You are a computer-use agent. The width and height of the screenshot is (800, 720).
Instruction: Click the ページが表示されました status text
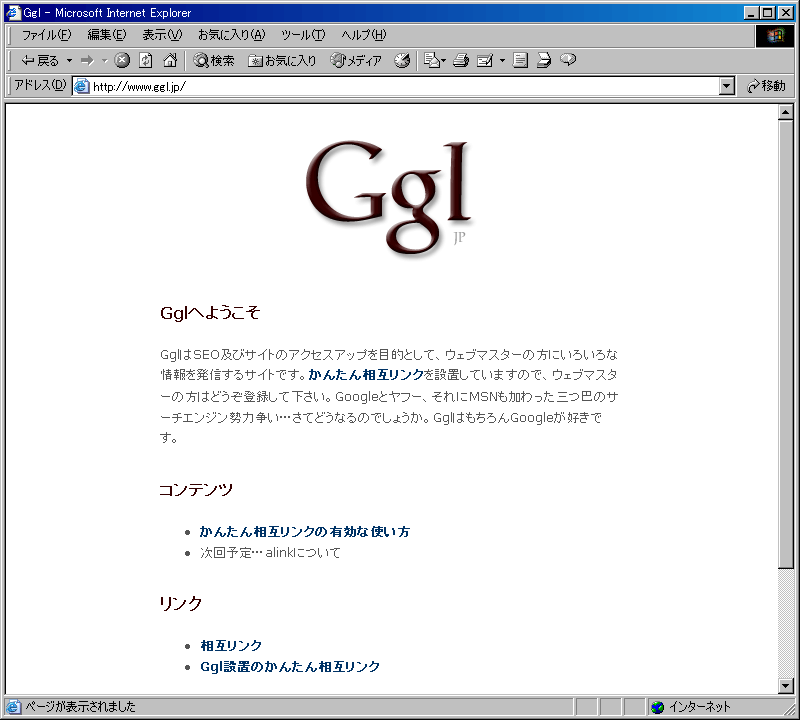pyautogui.click(x=80, y=707)
